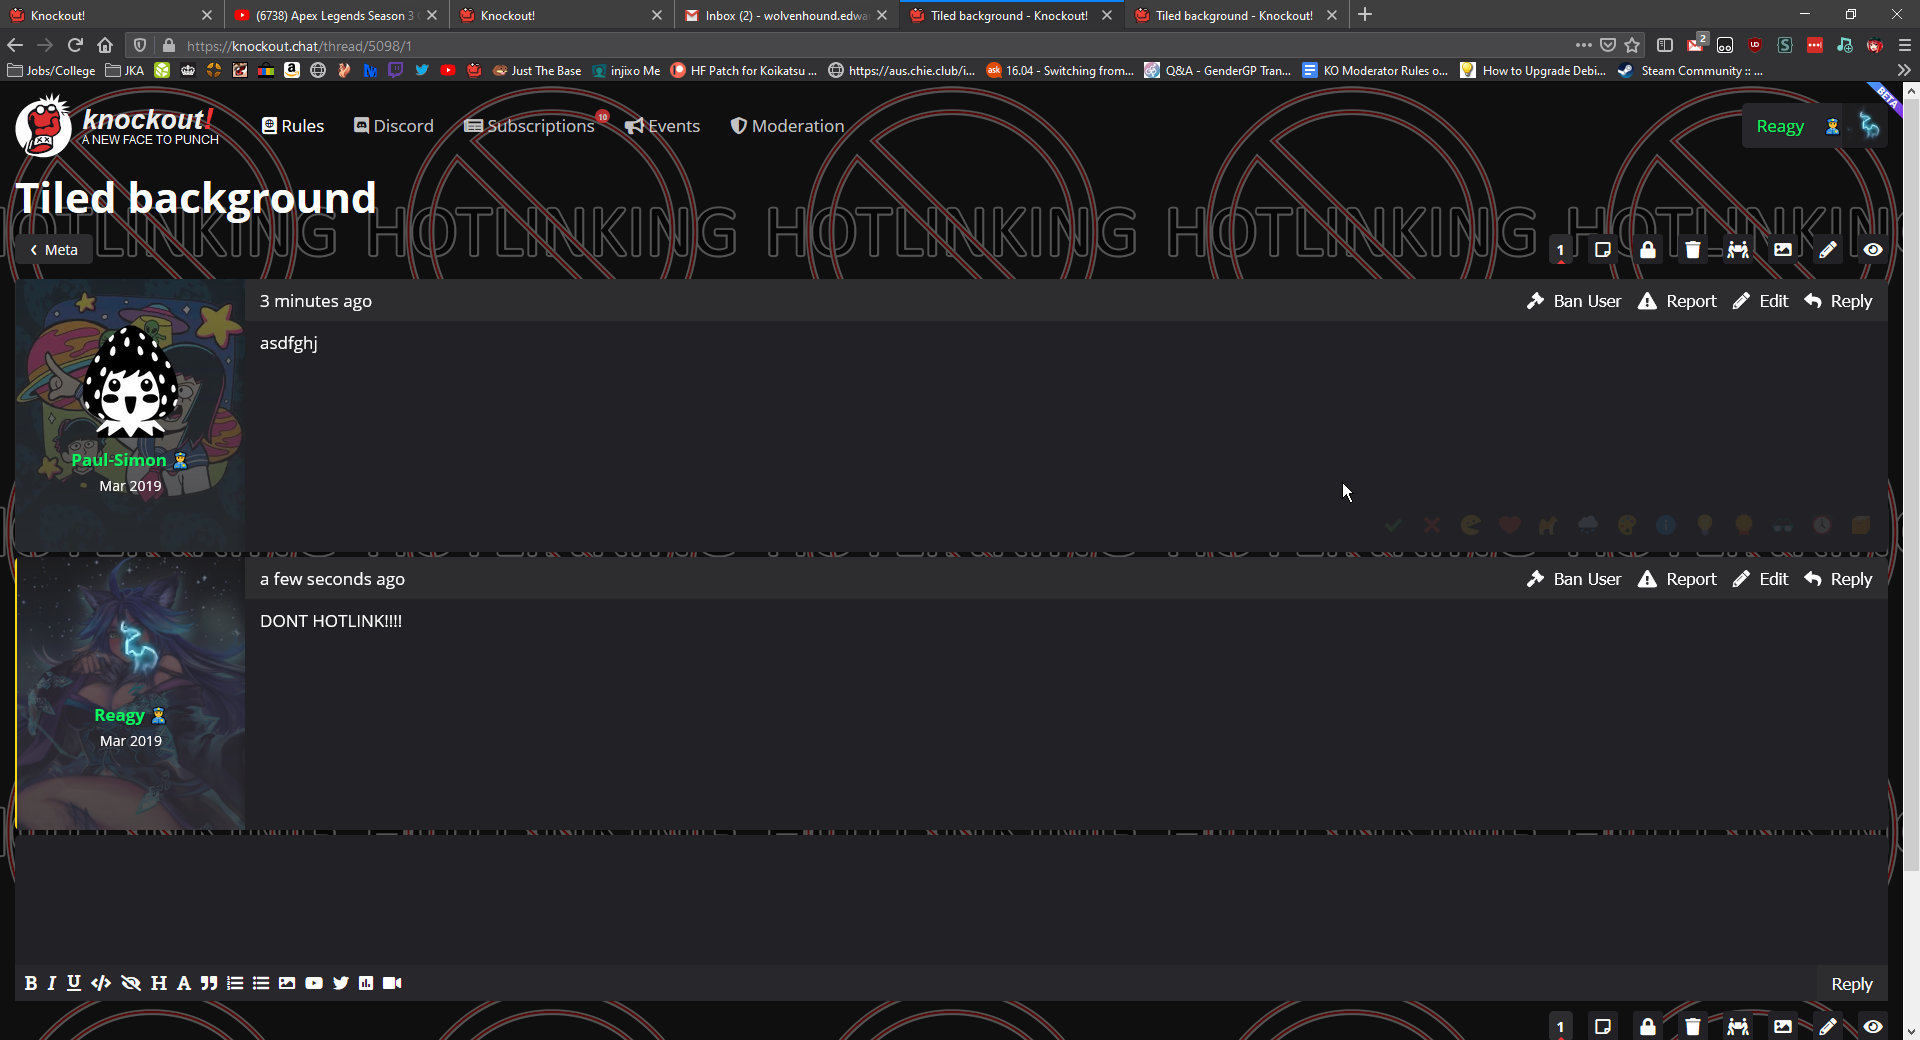Rate Paul-Simon's post with the light bulb
Viewport: 1920px width, 1040px height.
(x=1705, y=525)
